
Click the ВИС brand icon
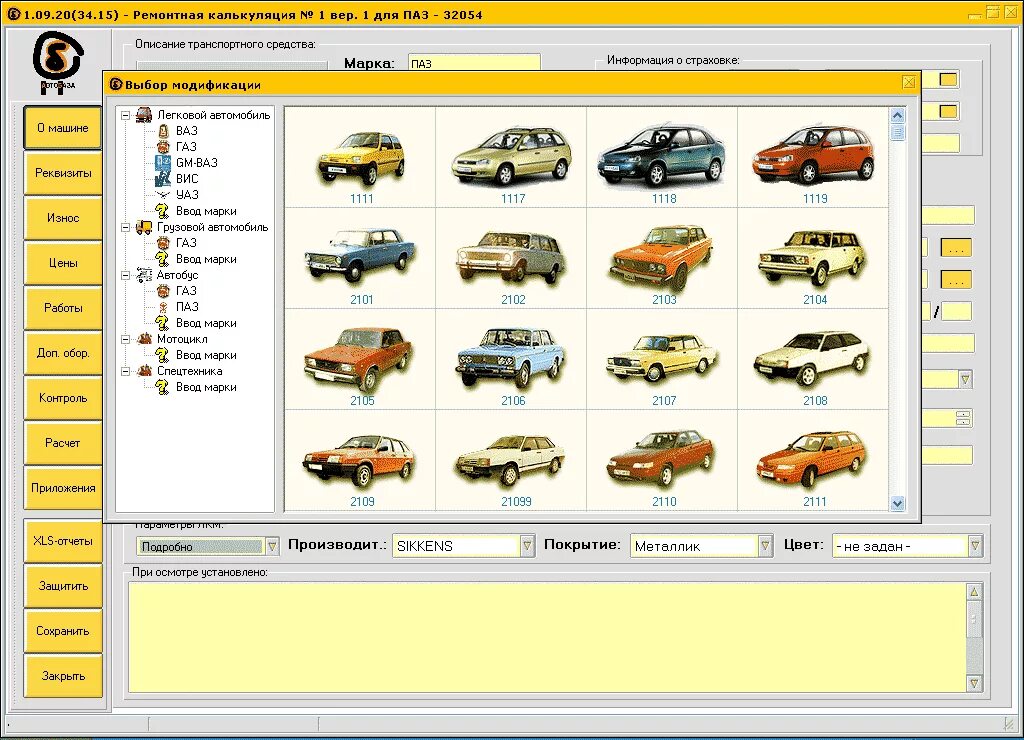pyautogui.click(x=163, y=178)
